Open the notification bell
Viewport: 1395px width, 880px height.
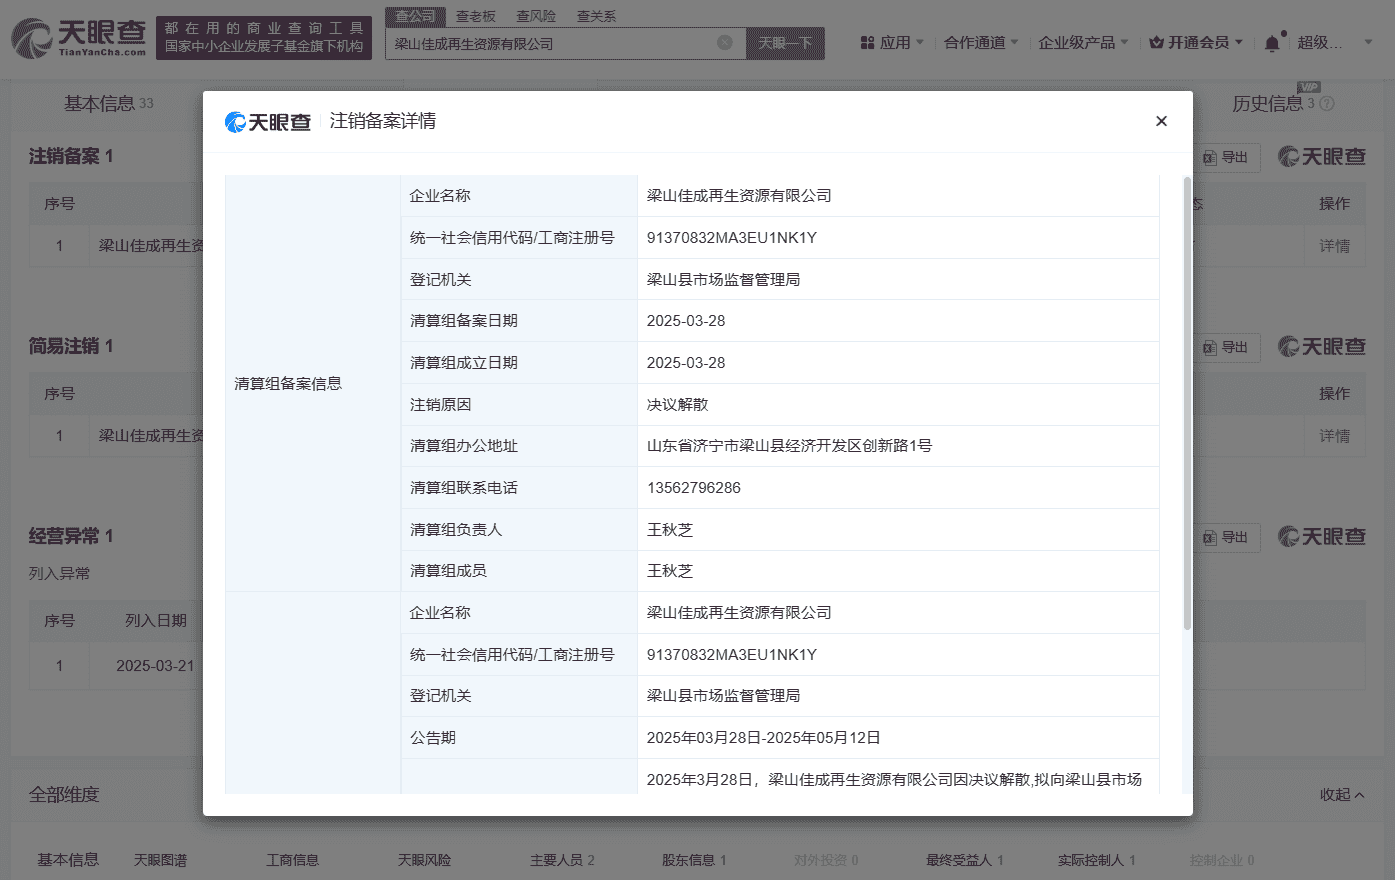click(1271, 42)
